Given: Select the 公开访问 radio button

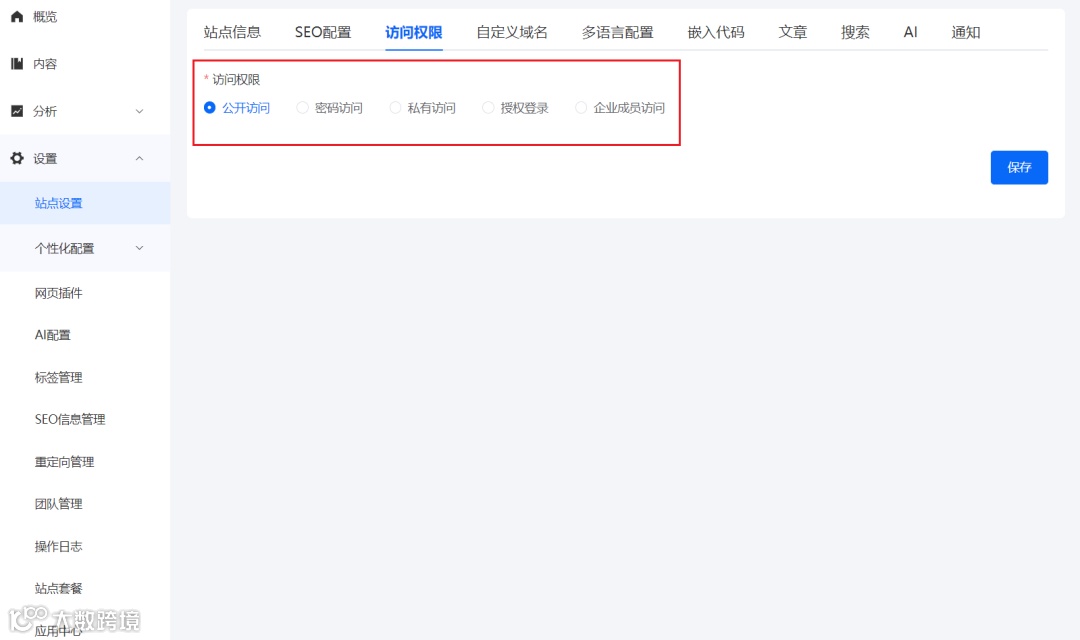Looking at the screenshot, I should coord(209,108).
